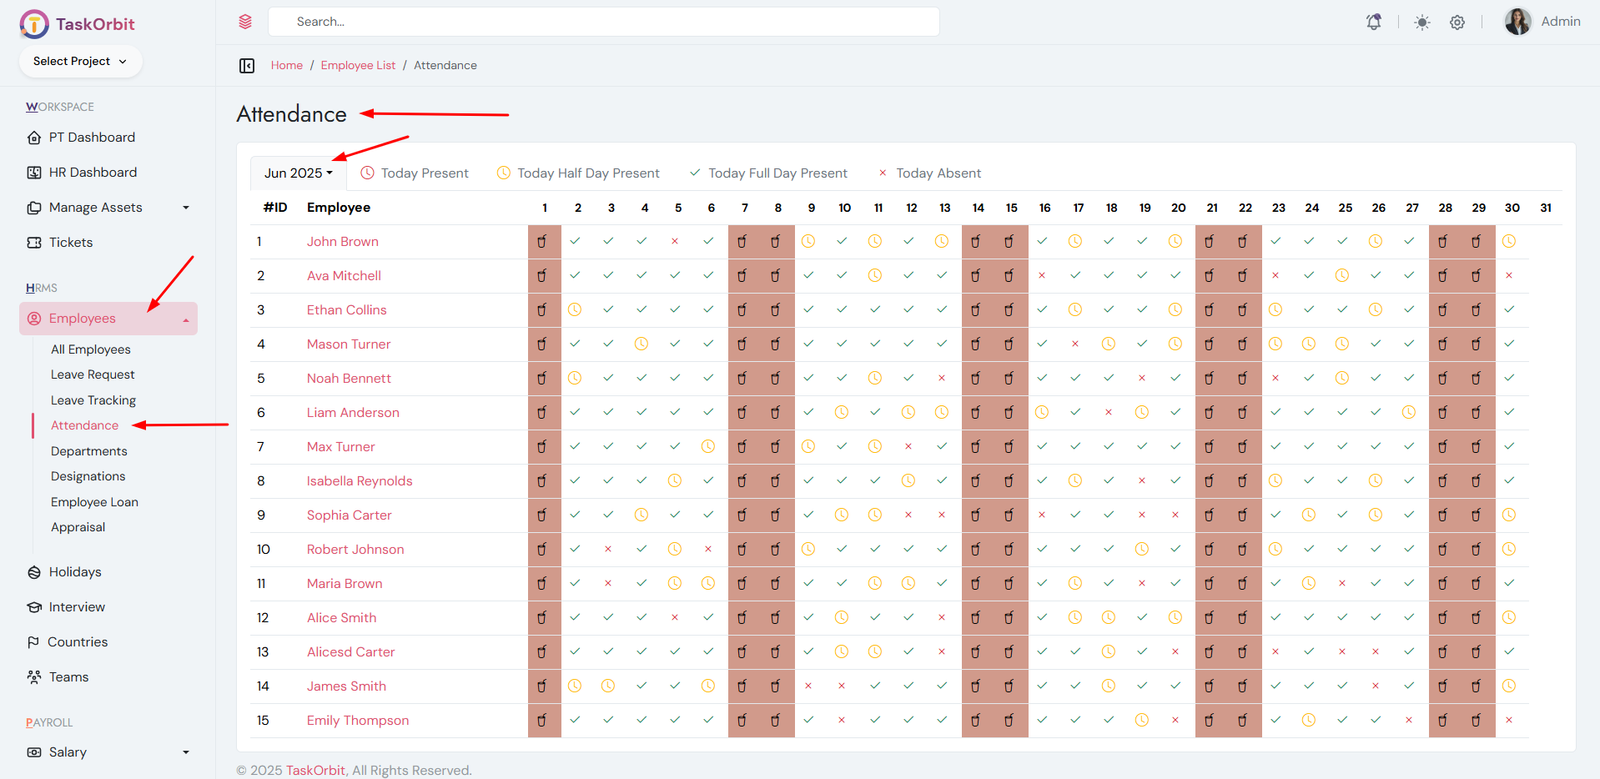The image size is (1600, 779).
Task: Click the layers icon beside the search bar
Action: tap(245, 22)
